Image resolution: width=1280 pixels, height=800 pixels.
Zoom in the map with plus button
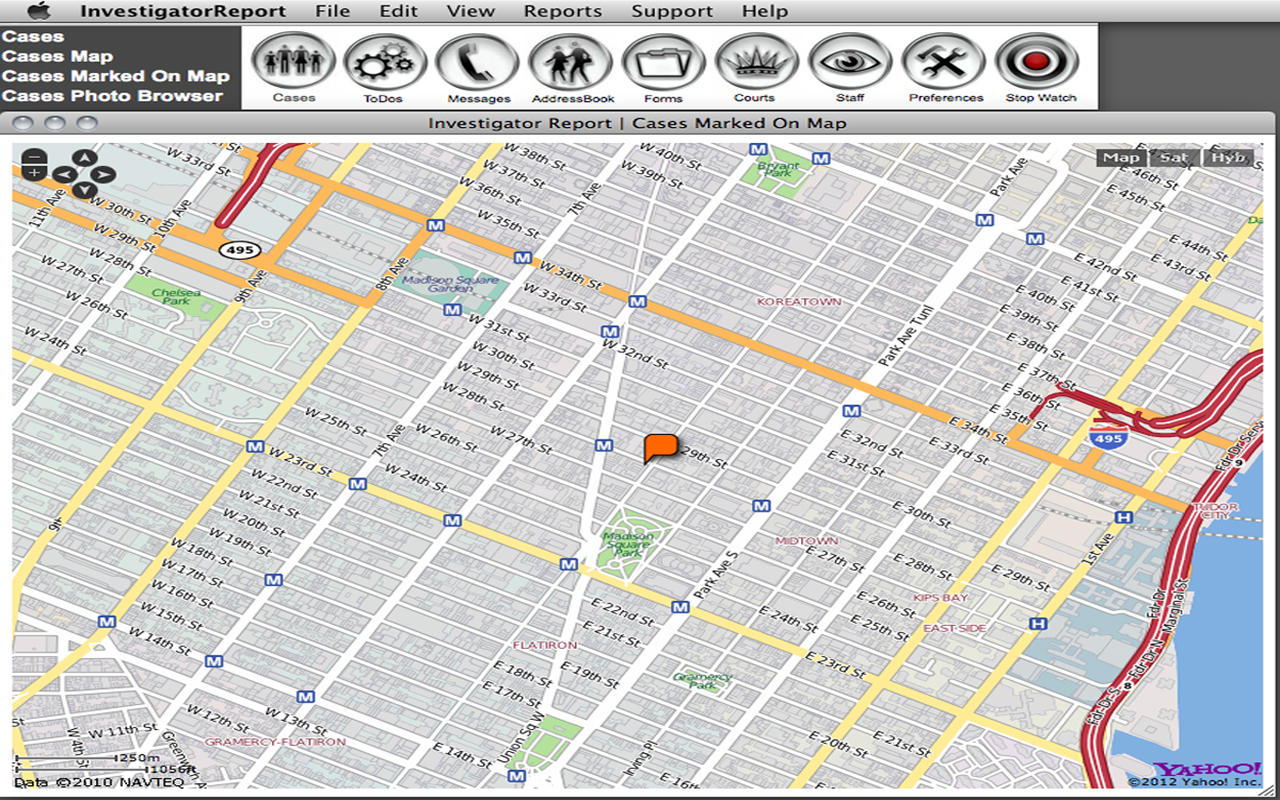coord(34,173)
